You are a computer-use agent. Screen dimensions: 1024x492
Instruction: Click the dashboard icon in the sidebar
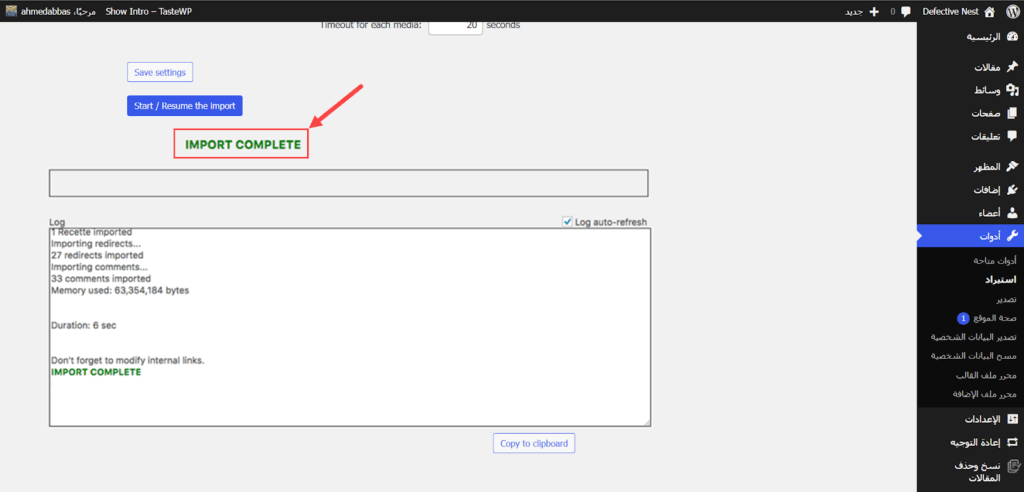tap(1012, 37)
